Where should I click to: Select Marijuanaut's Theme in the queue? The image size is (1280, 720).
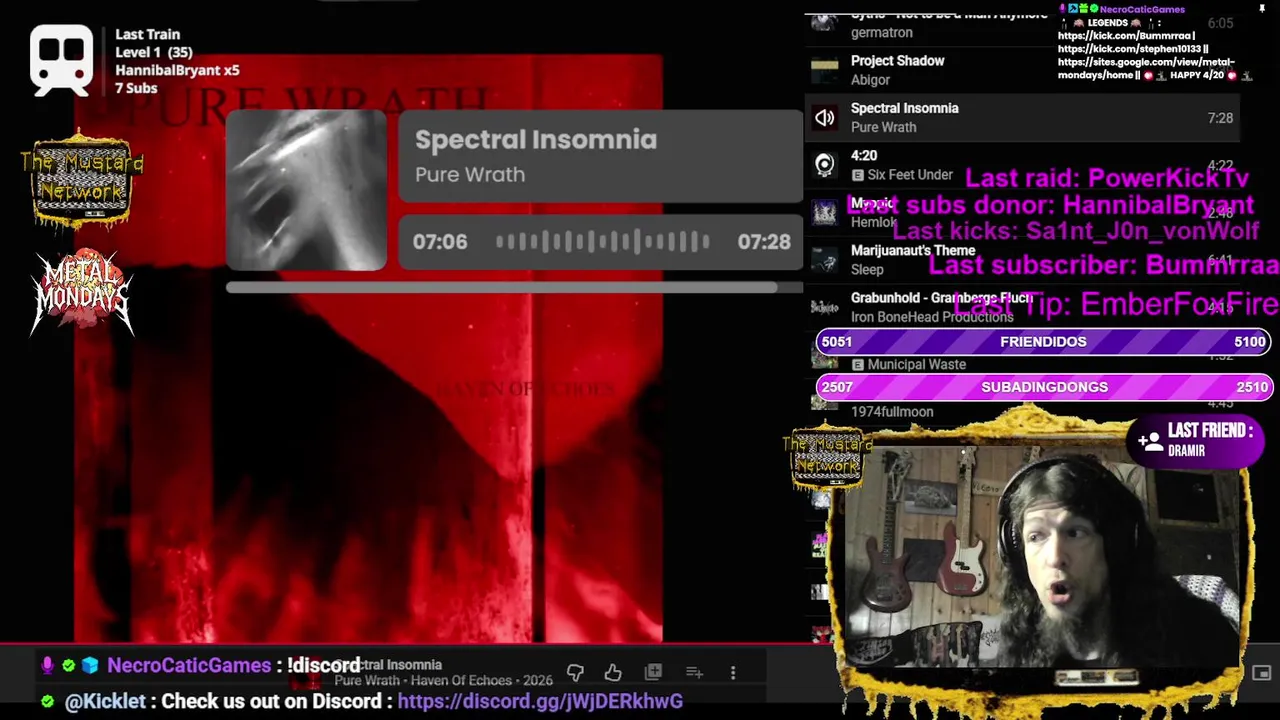1022,260
